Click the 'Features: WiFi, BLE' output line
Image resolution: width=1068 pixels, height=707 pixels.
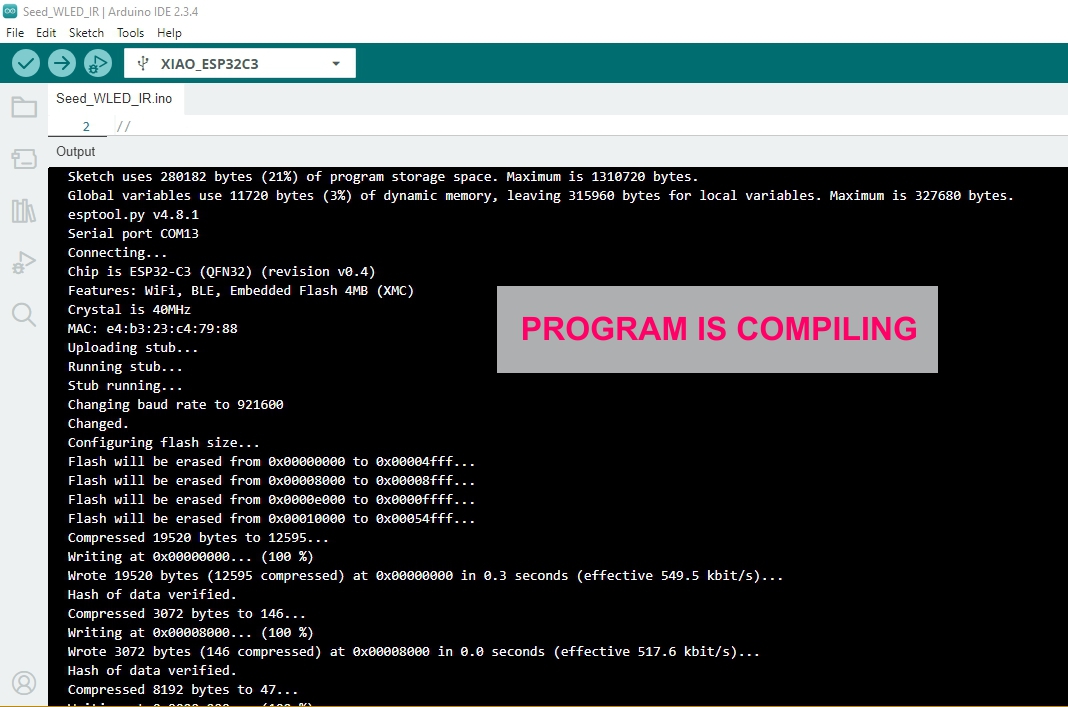pyautogui.click(x=240, y=291)
